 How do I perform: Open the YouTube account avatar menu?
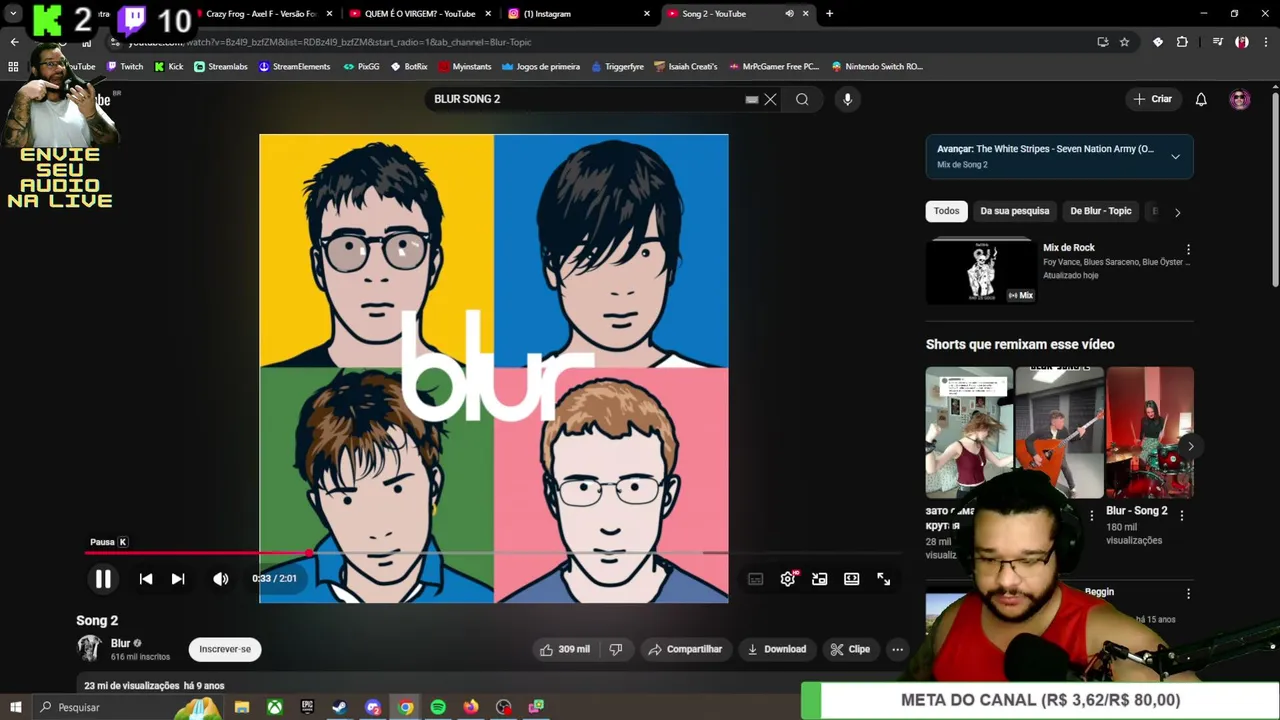1240,99
